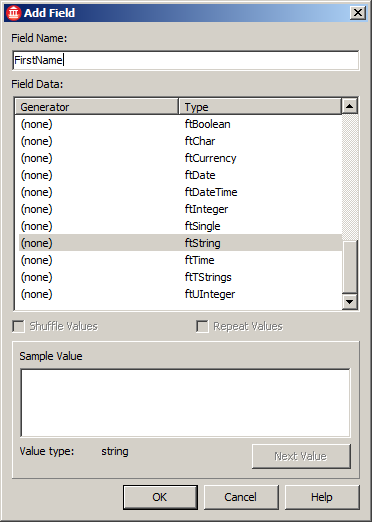Image resolution: width=372 pixels, height=522 pixels.
Task: Sort by the Type column header
Action: [260, 107]
